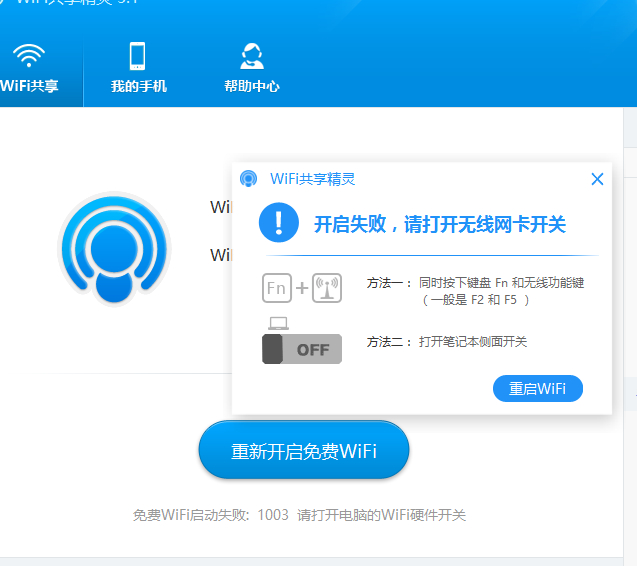The image size is (637, 566).
Task: Click the WiFi共享精灵 dialog title text
Action: point(312,179)
